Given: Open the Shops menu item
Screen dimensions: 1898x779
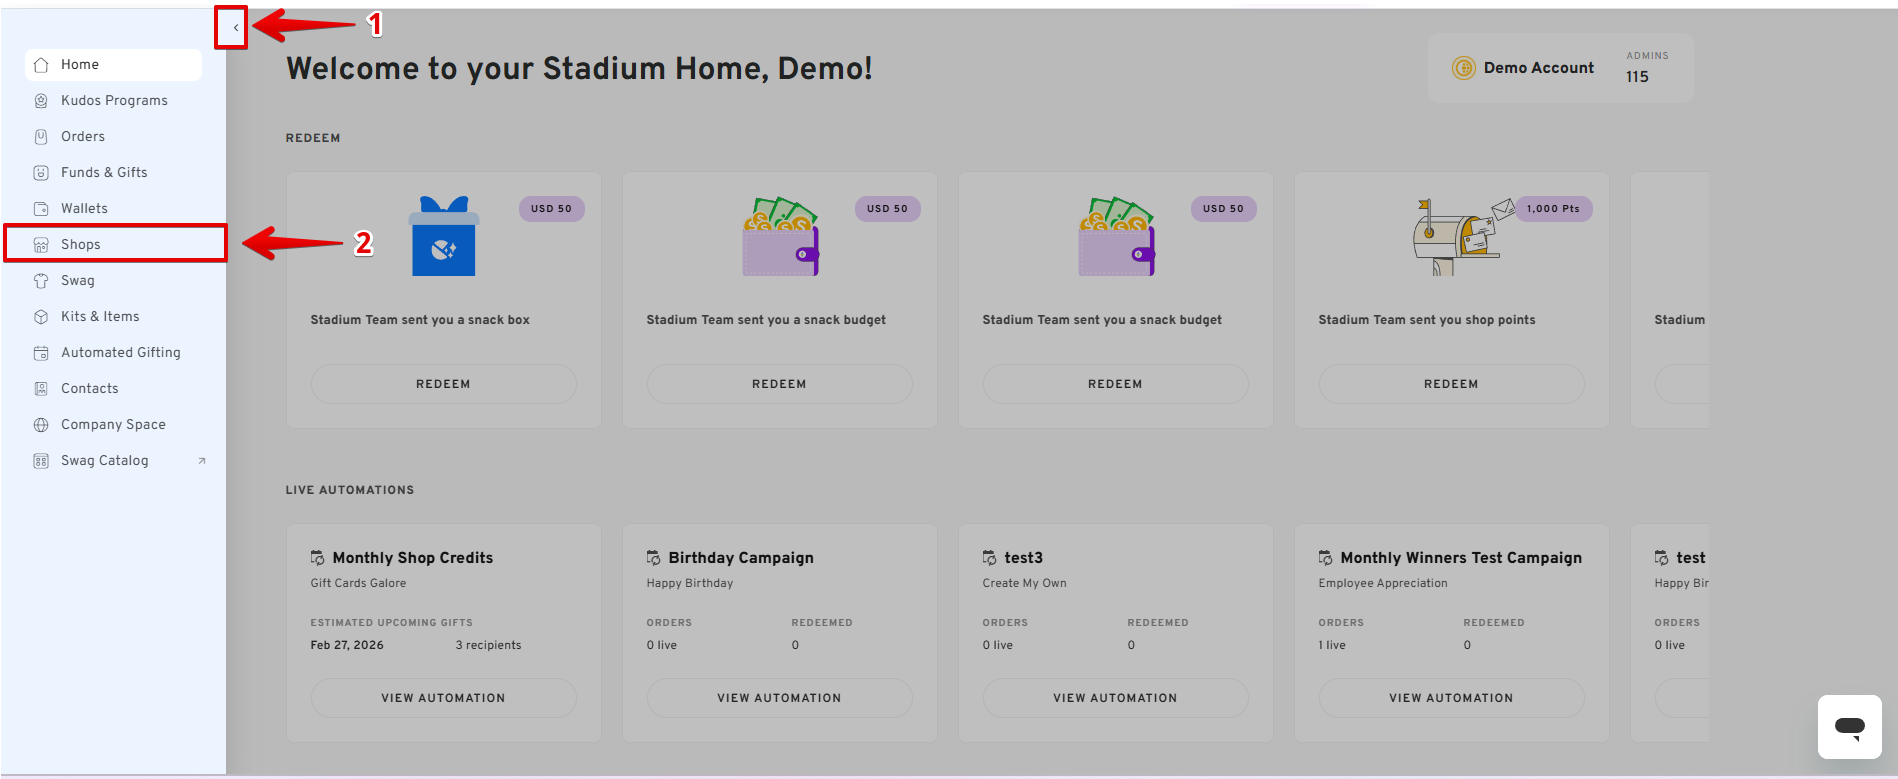Looking at the screenshot, I should [x=81, y=245].
